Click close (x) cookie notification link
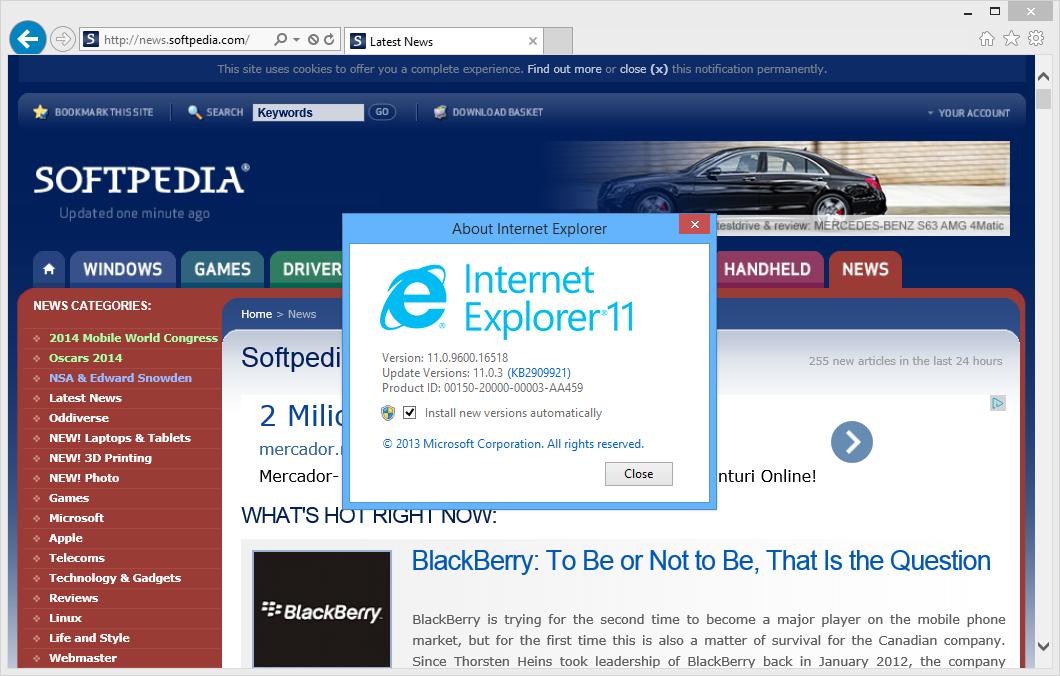This screenshot has height=676, width=1060. 644,69
